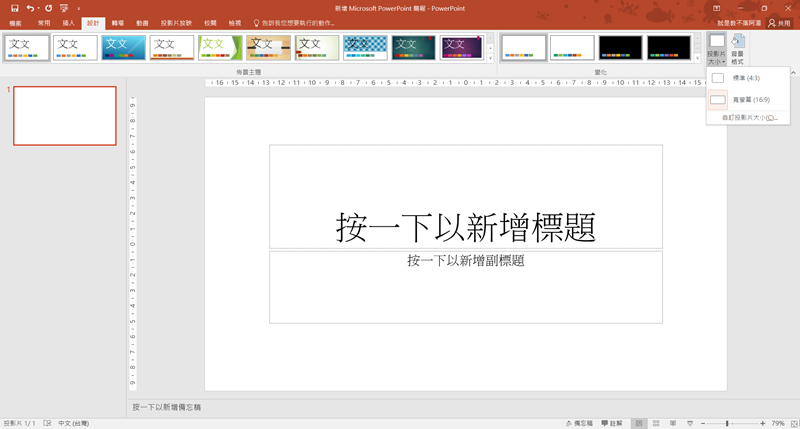Click the Undo arrow icon
This screenshot has width=800, height=429.
coord(30,8)
